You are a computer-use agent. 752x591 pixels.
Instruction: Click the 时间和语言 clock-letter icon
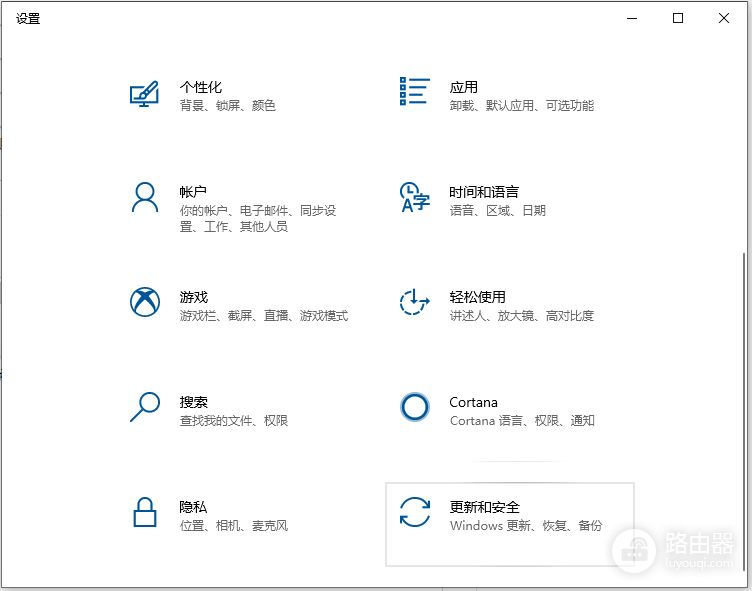(x=414, y=197)
